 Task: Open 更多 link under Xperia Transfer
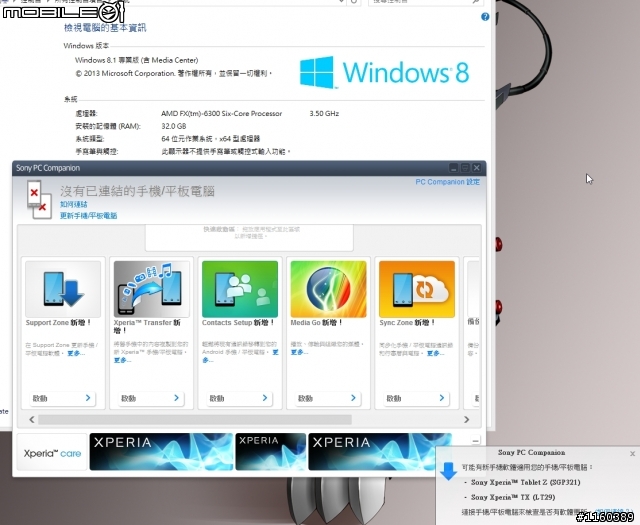pos(122,360)
